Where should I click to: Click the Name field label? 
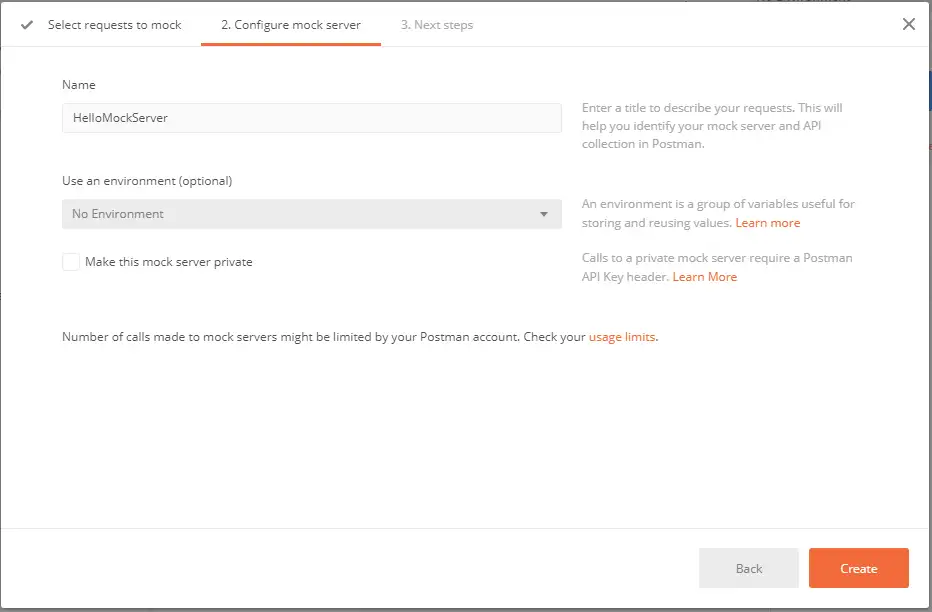click(x=79, y=85)
